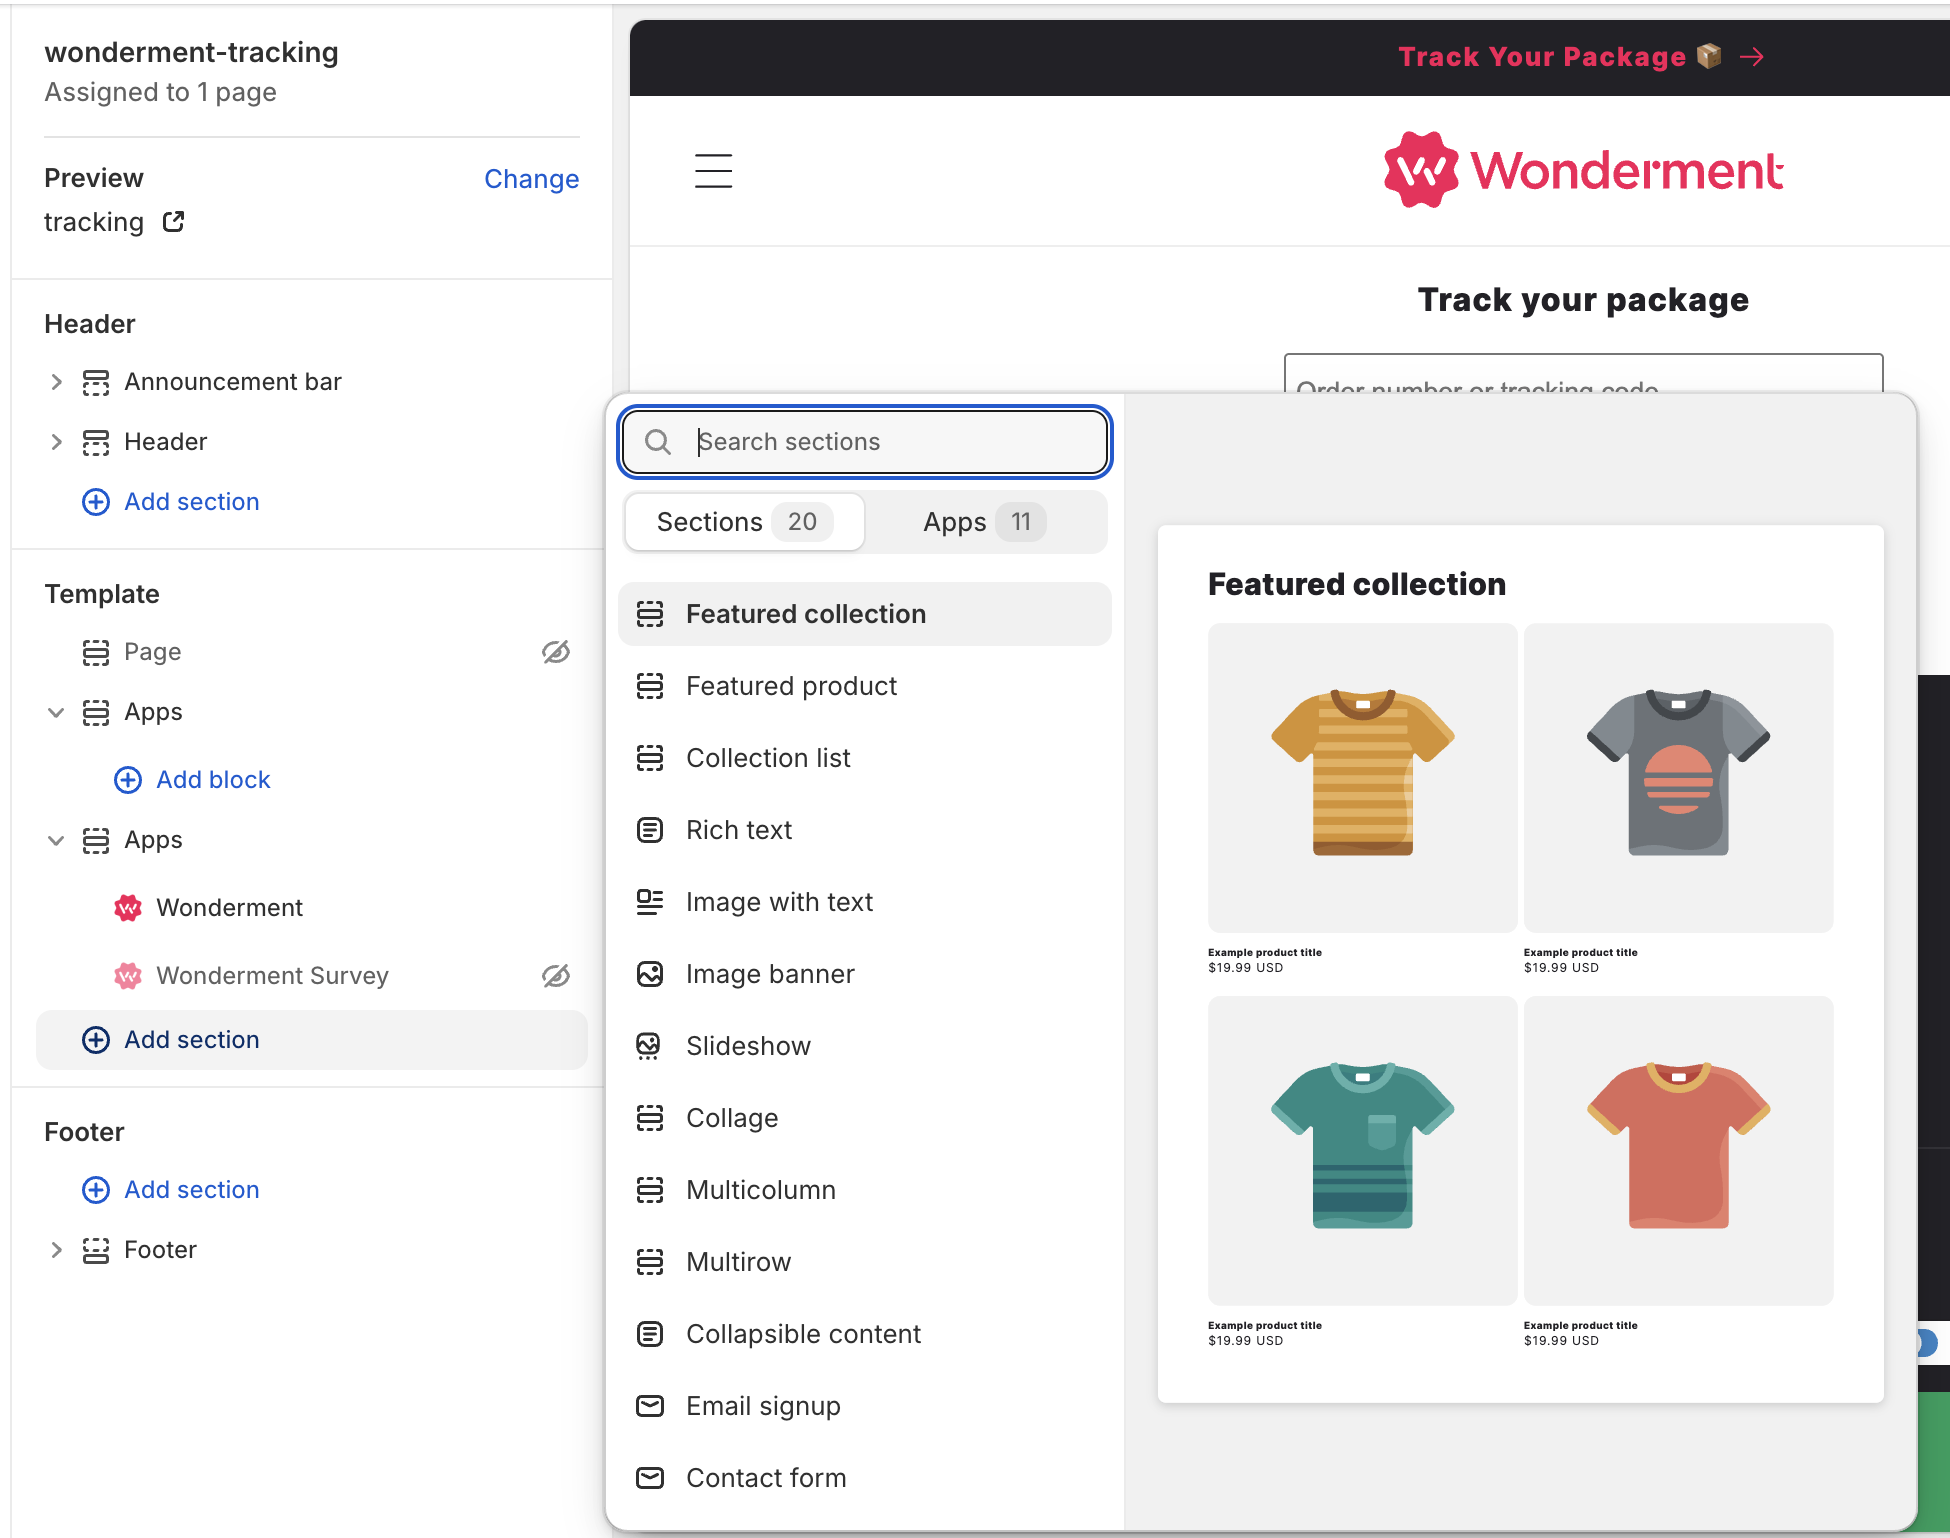The image size is (1950, 1538).
Task: Select Collapsible content in section list
Action: pos(865,1334)
